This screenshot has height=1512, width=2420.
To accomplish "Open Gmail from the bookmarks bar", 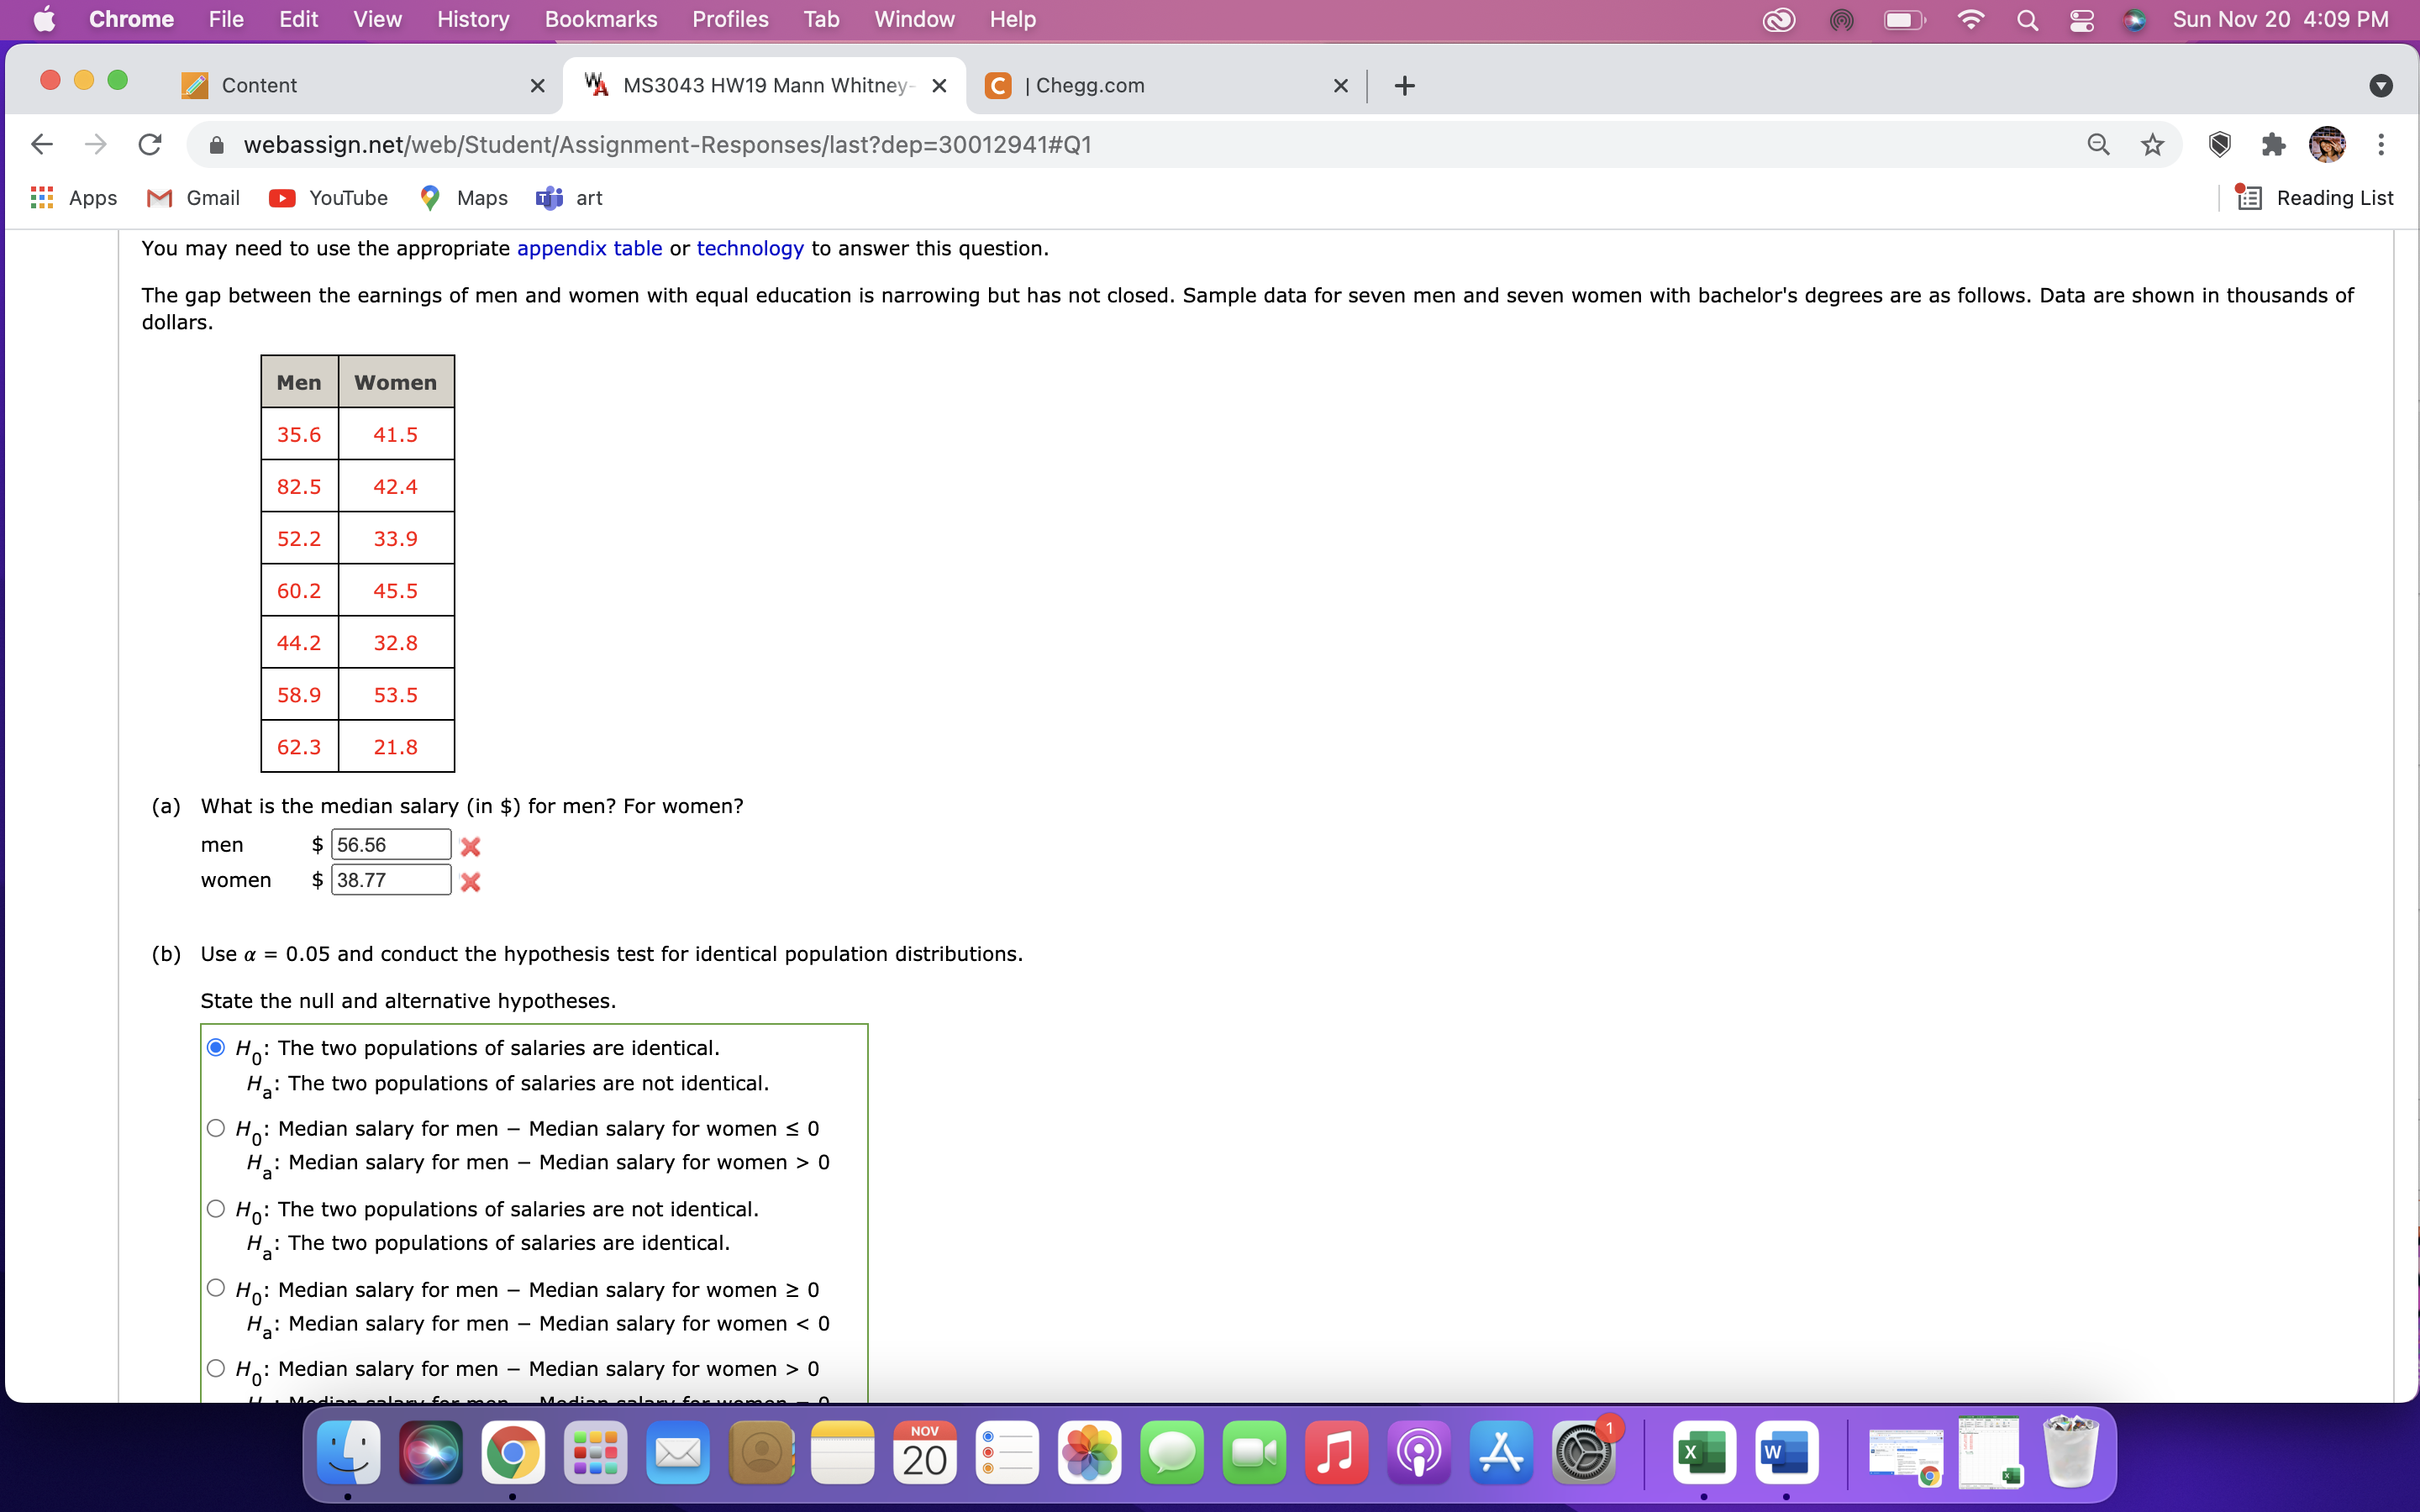I will click(192, 198).
